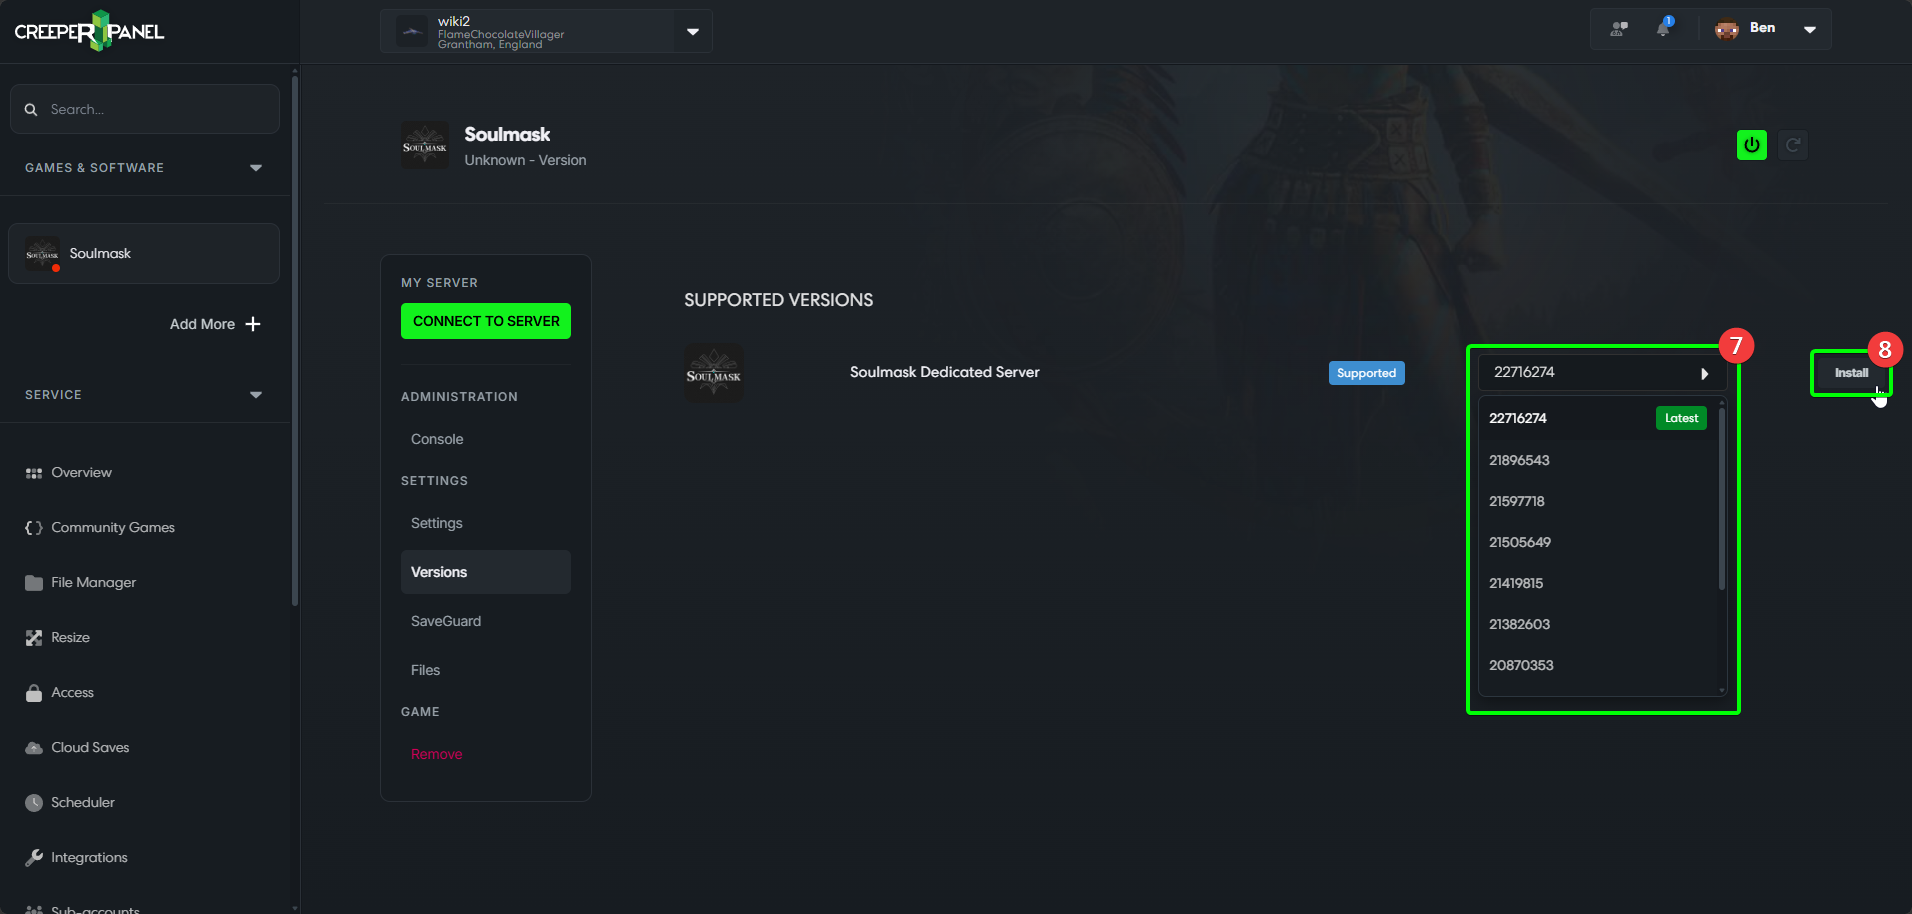This screenshot has height=914, width=1912.
Task: Collapse the SERVICE section chevron
Action: pyautogui.click(x=256, y=394)
